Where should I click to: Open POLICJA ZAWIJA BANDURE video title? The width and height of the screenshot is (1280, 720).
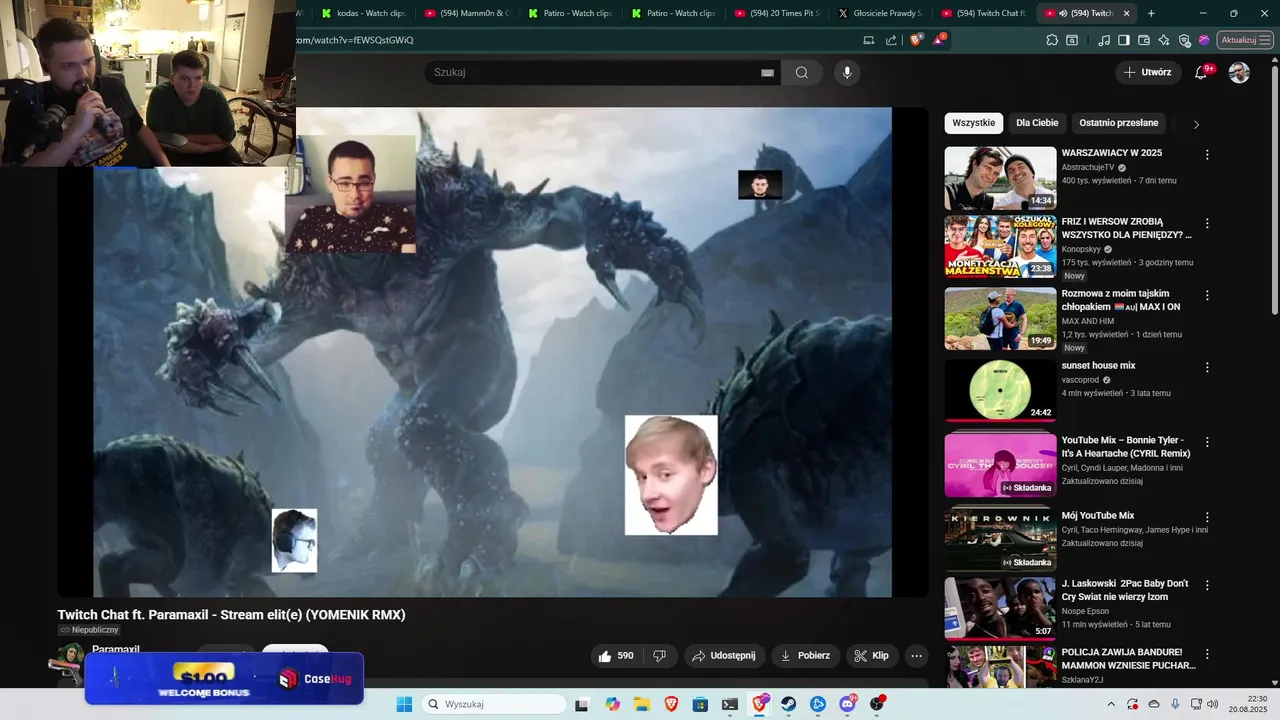coord(1128,659)
